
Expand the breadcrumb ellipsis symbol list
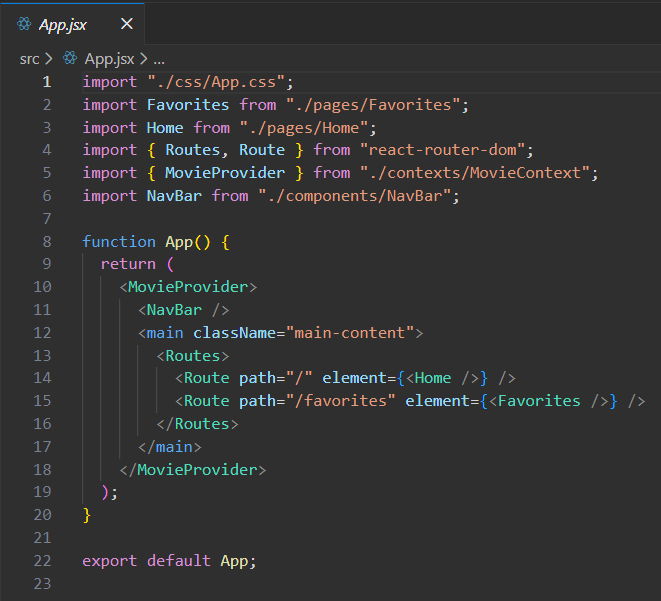(158, 59)
